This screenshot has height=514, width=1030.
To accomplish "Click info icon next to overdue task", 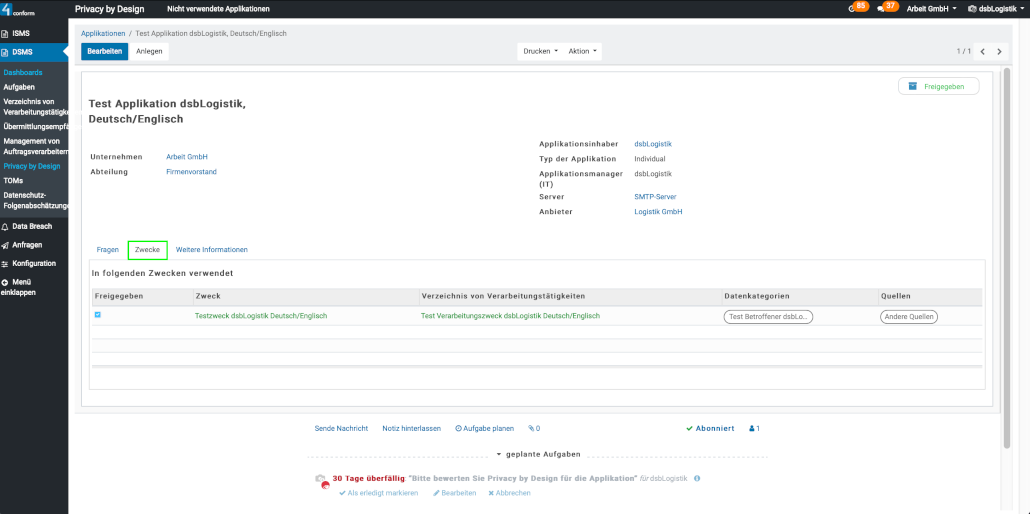I will click(696, 479).
